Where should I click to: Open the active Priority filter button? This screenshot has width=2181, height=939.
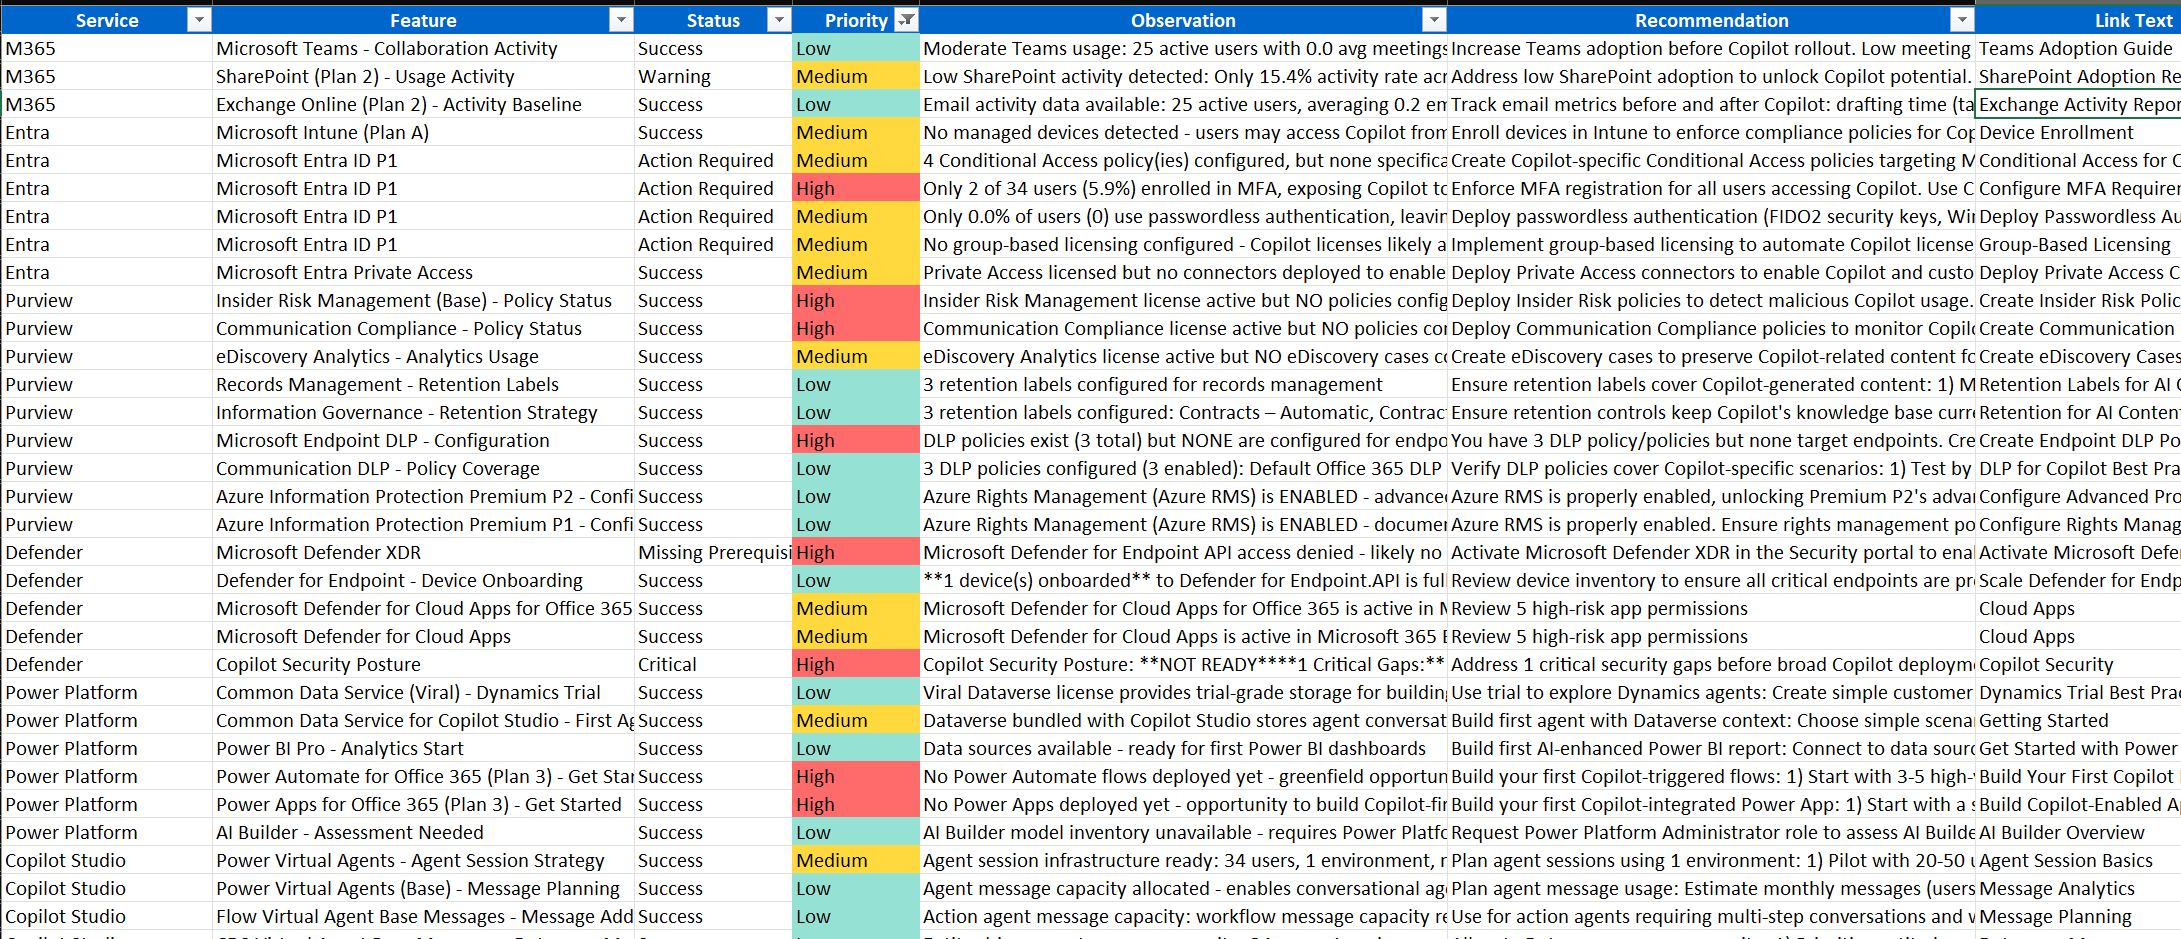(906, 20)
